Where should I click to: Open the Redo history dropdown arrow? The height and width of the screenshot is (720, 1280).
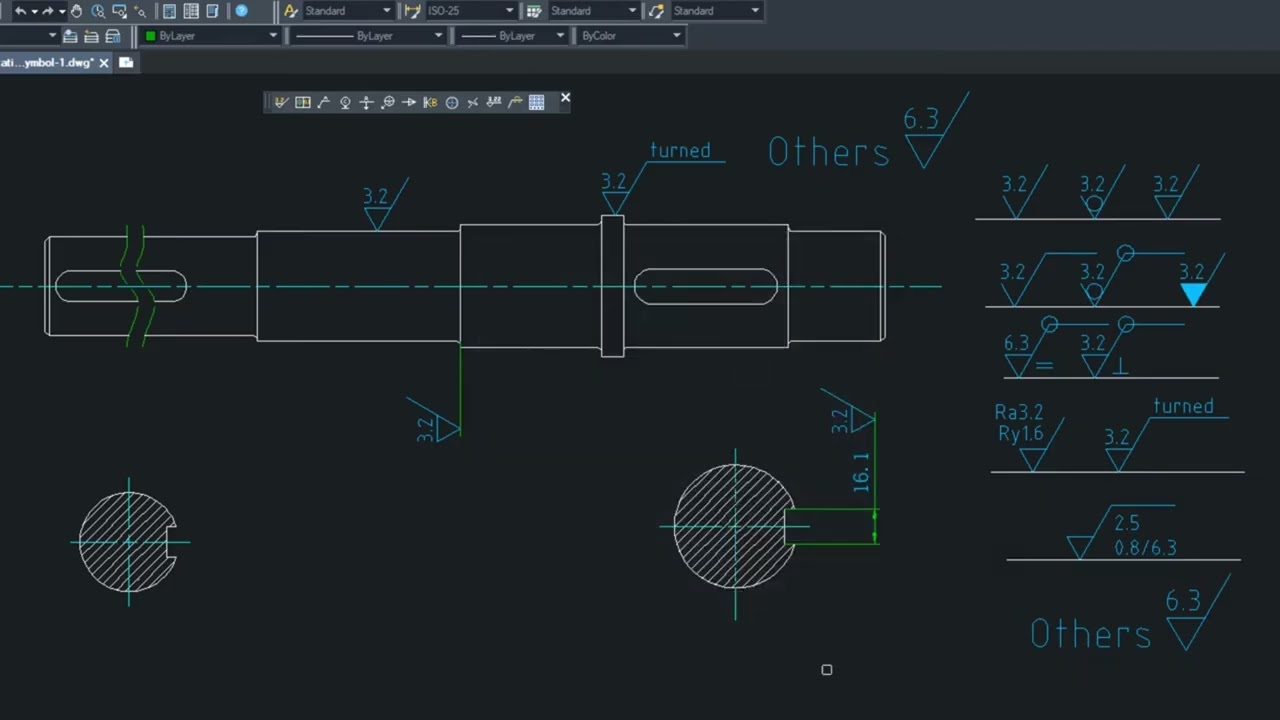coord(61,11)
